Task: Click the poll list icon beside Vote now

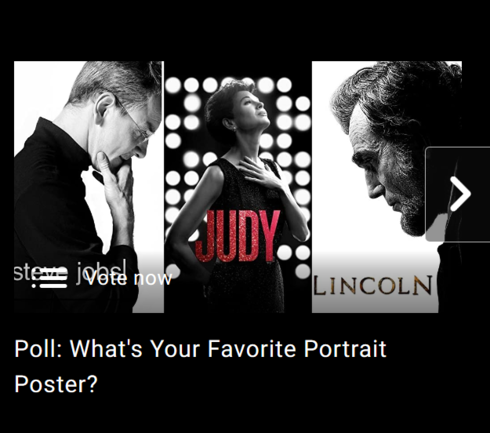Action: (50, 277)
